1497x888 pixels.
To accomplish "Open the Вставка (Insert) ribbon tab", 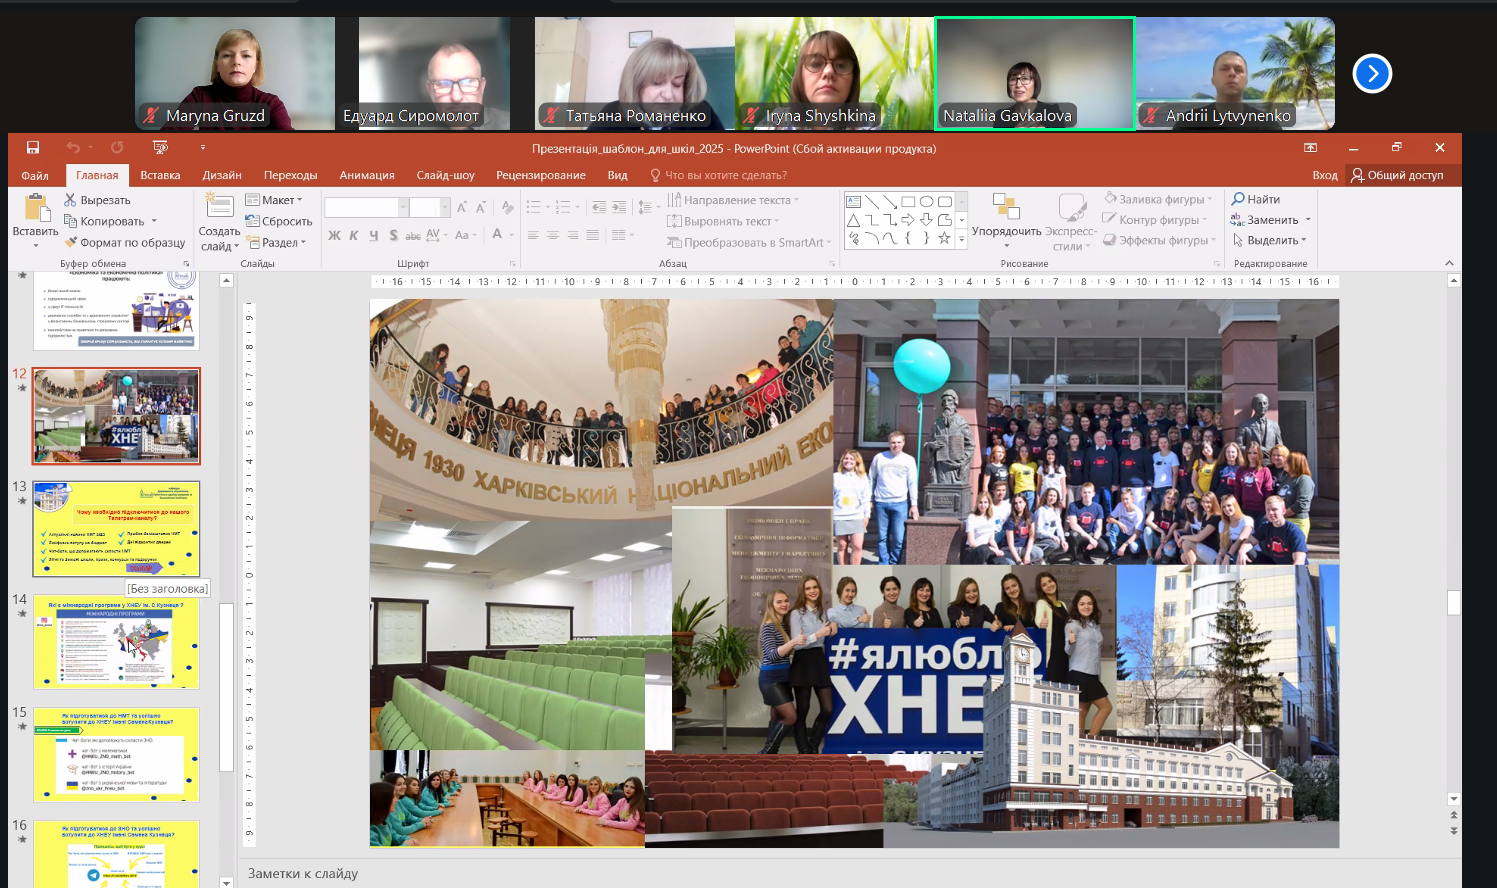I will click(x=160, y=175).
